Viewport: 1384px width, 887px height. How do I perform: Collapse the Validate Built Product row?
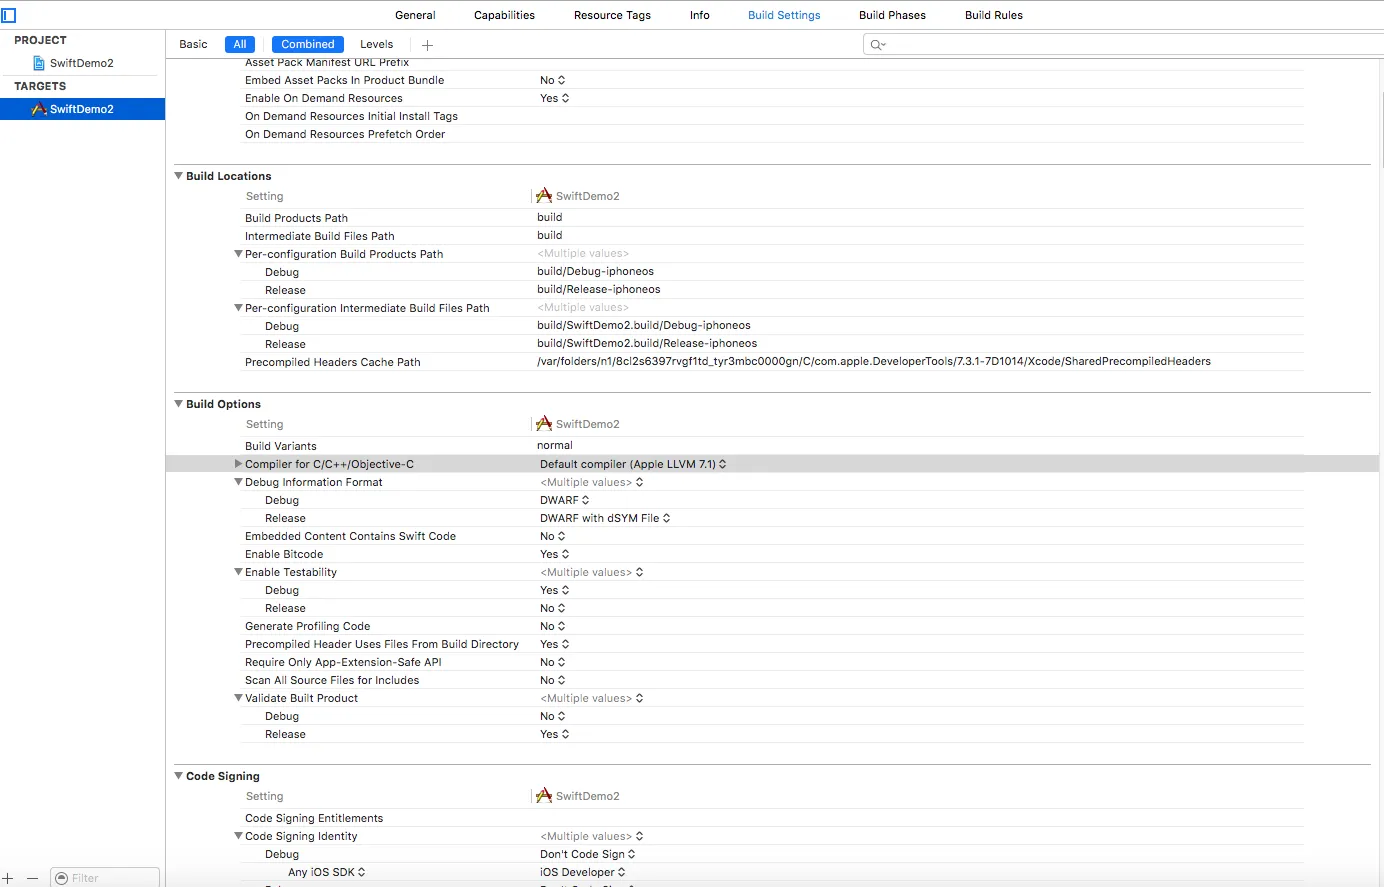[239, 698]
